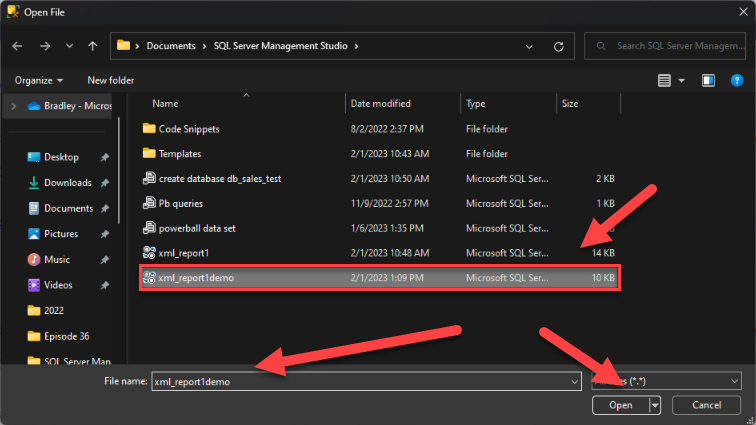Image resolution: width=756 pixels, height=425 pixels.
Task: Close the Open File dialog
Action: pyautogui.click(x=743, y=12)
